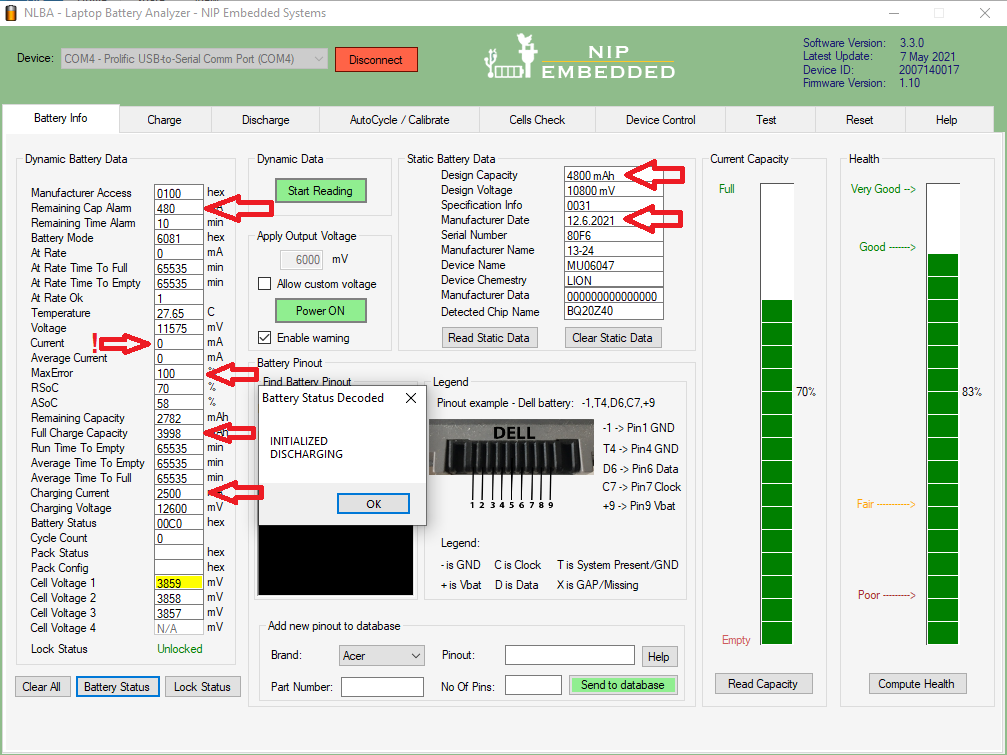Open the Device COM port dropdown

(194, 59)
